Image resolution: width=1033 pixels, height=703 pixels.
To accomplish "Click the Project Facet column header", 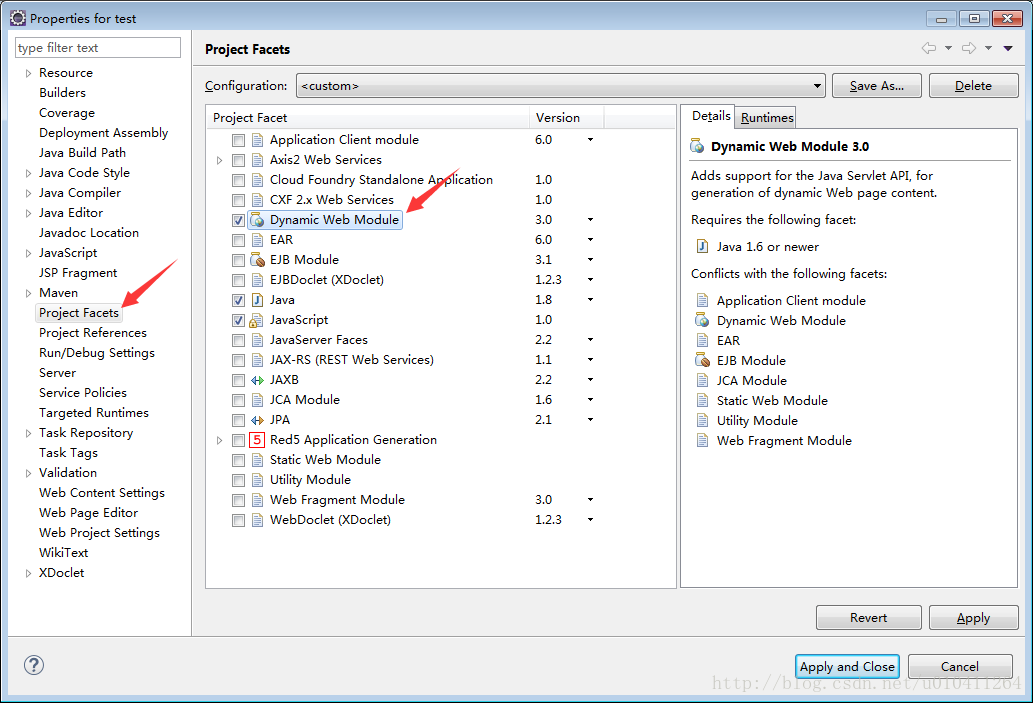I will point(368,117).
